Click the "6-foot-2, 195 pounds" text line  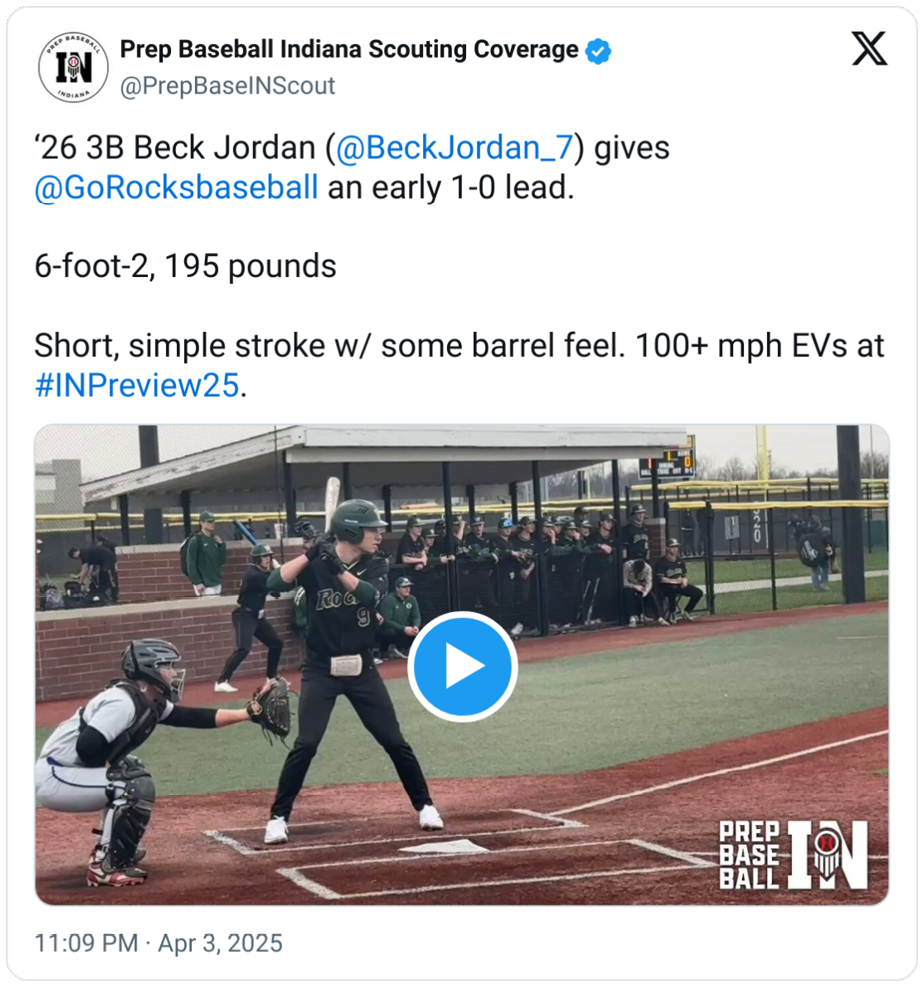click(185, 267)
